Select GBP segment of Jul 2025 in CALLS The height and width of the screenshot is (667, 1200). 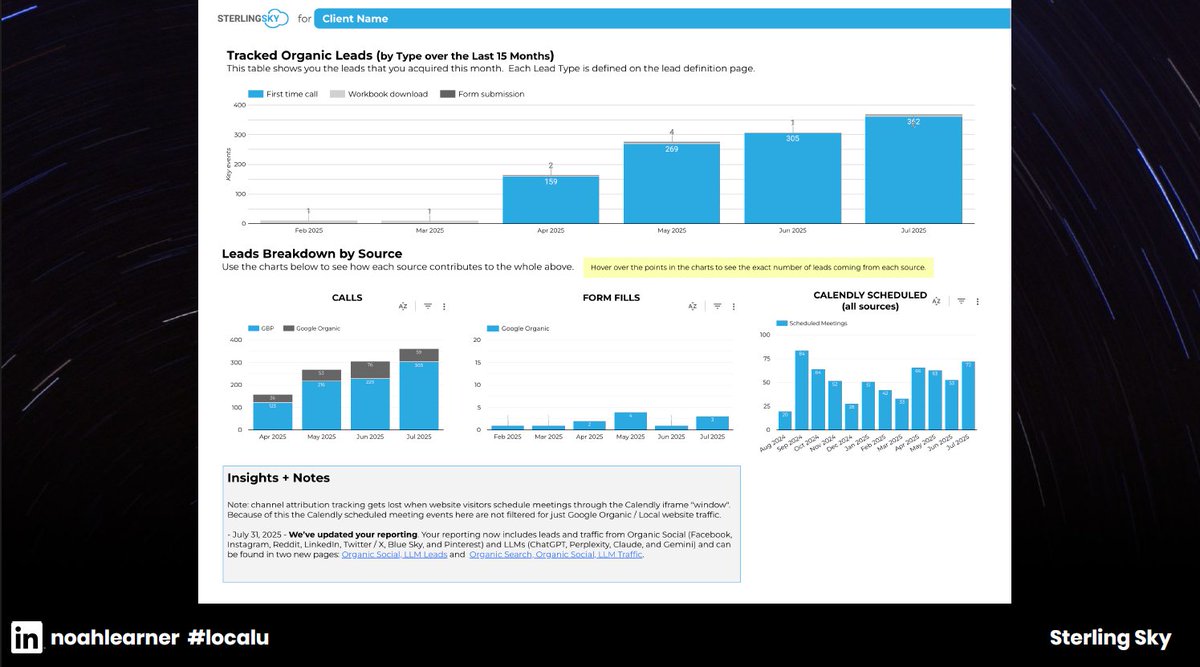pos(418,395)
